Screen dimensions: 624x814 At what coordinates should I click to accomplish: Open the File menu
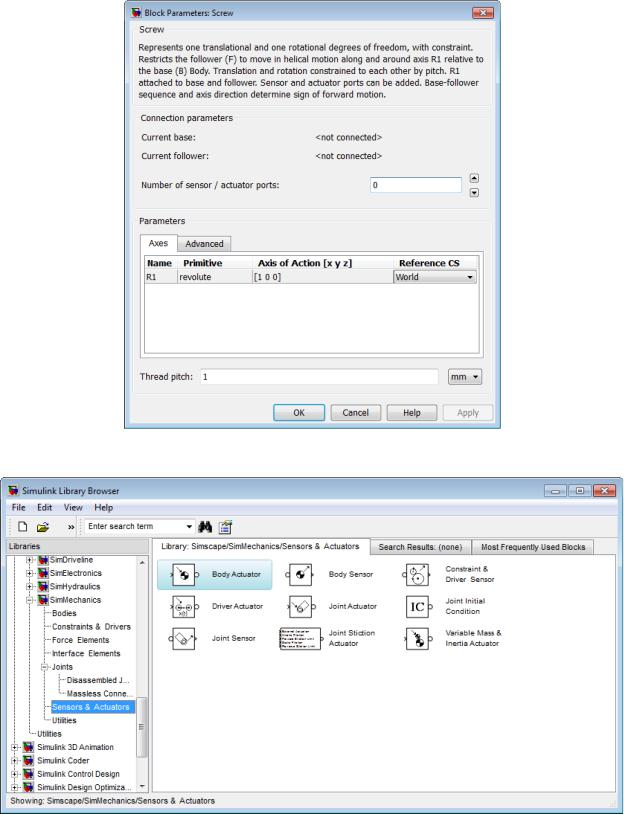point(18,508)
